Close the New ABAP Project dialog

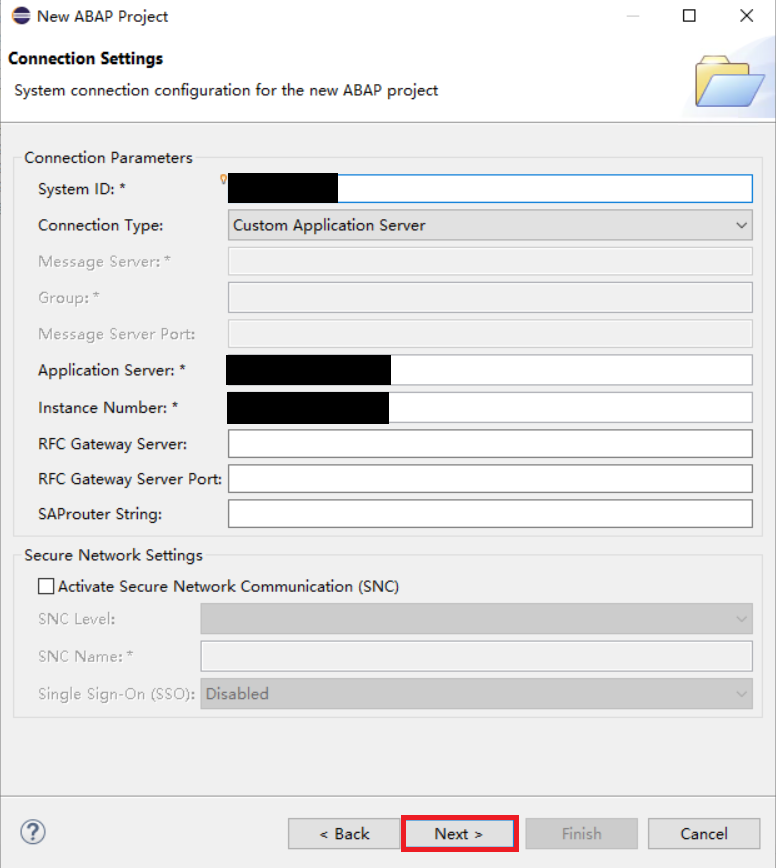click(x=746, y=16)
